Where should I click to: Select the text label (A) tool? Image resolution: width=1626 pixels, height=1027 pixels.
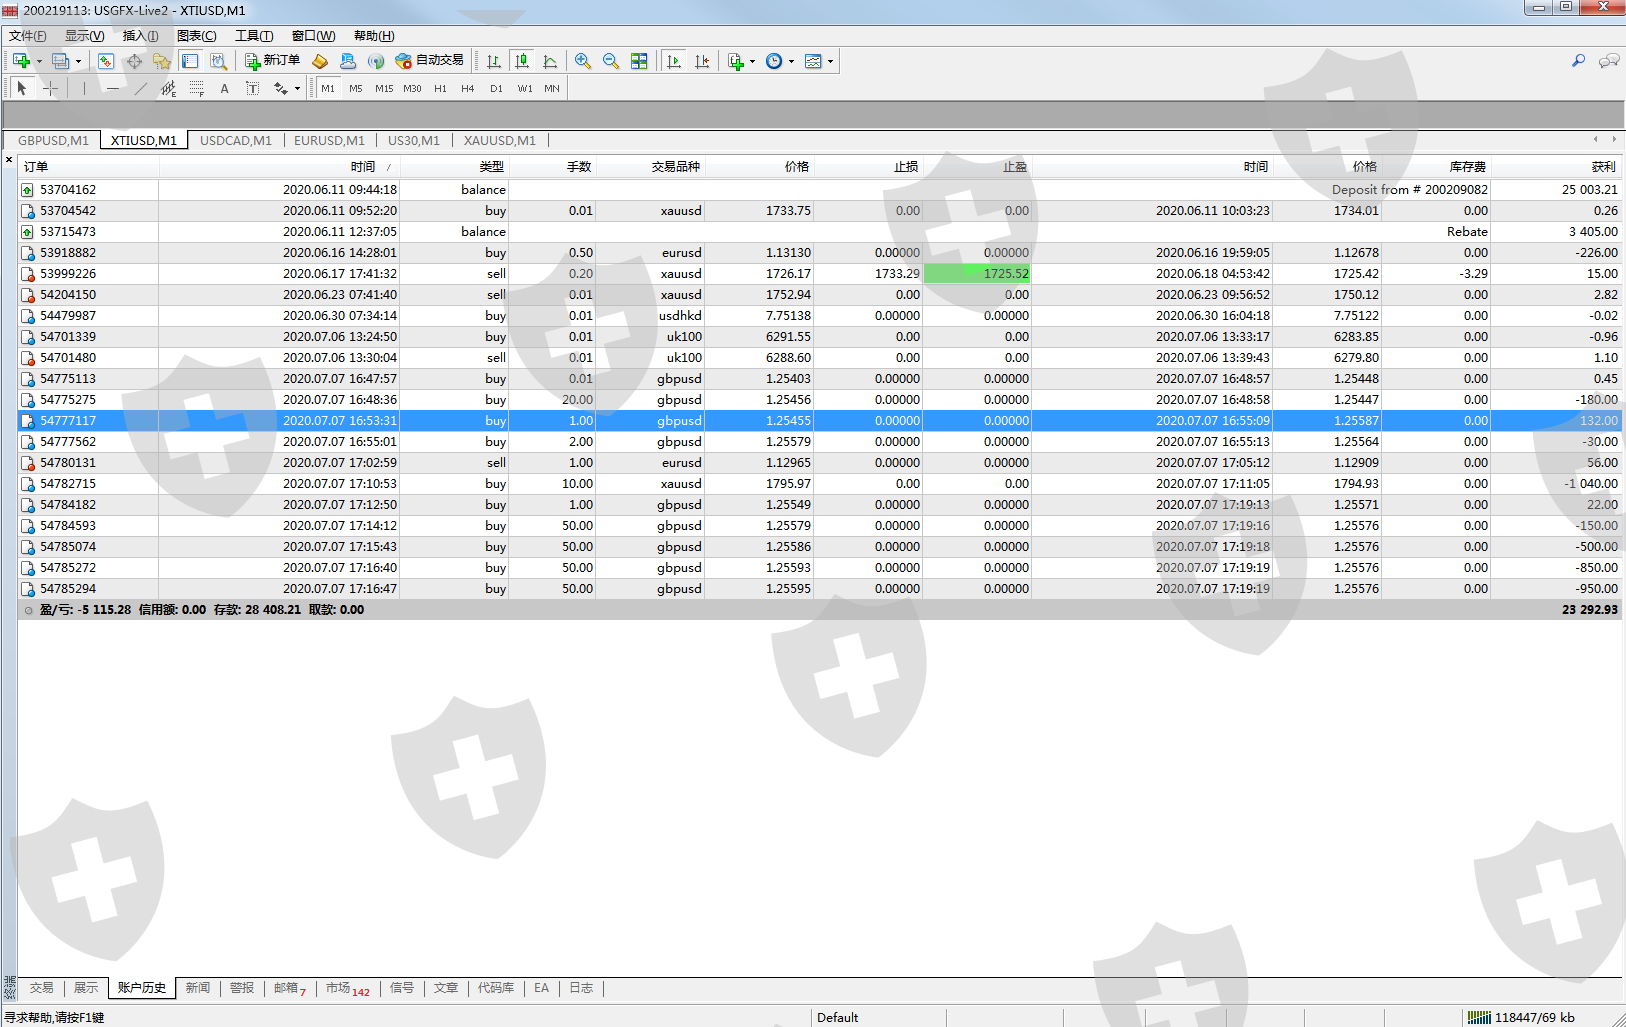[x=224, y=89]
